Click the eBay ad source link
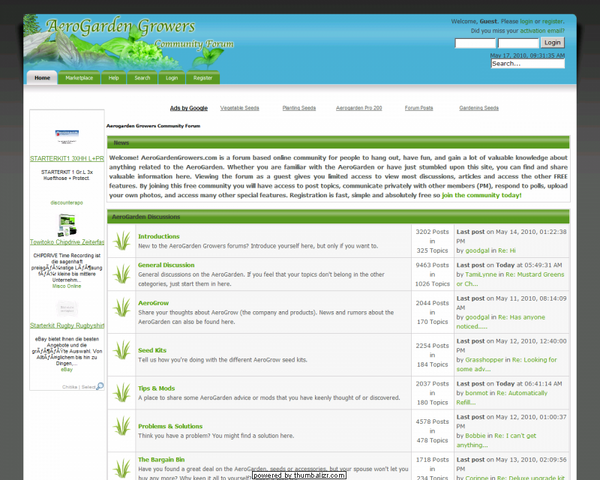600x480 pixels. click(67, 369)
